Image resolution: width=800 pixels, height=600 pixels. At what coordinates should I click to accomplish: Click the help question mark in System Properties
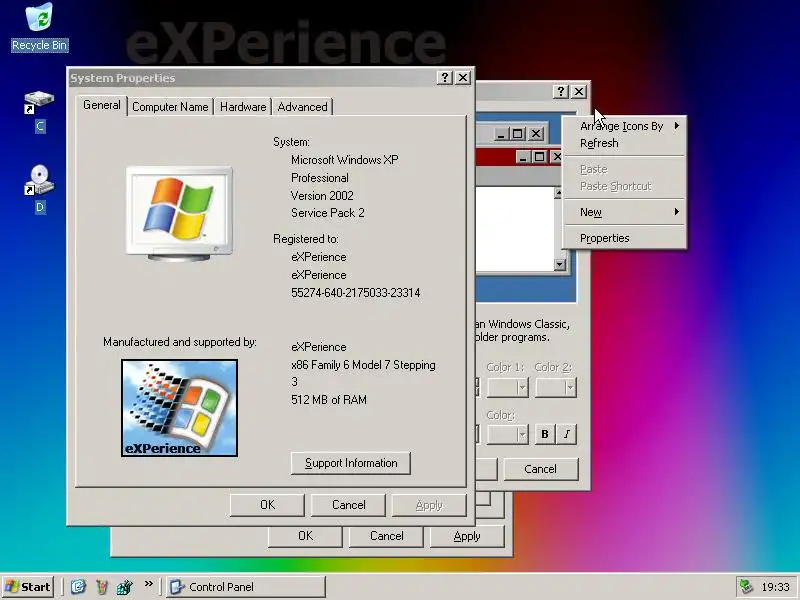pos(444,77)
